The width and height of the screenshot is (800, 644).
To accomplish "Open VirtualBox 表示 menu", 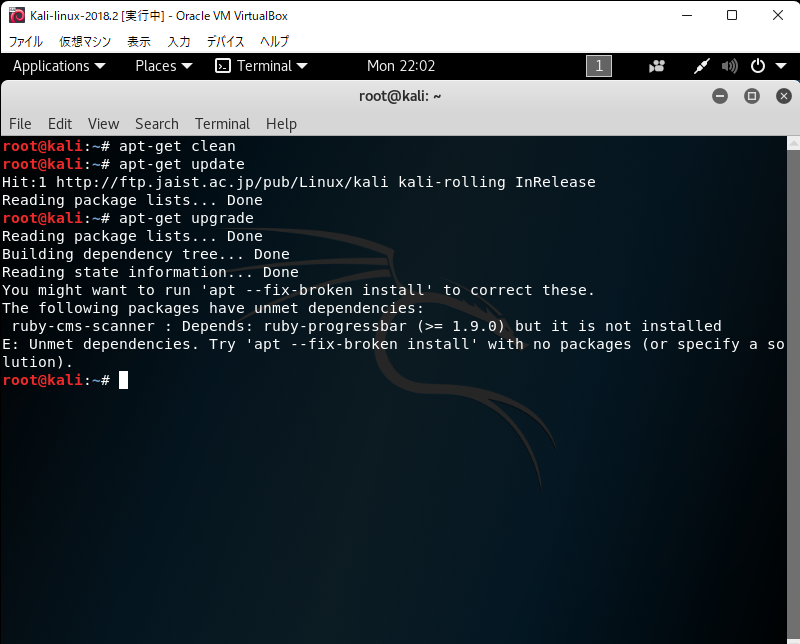I will [x=139, y=41].
